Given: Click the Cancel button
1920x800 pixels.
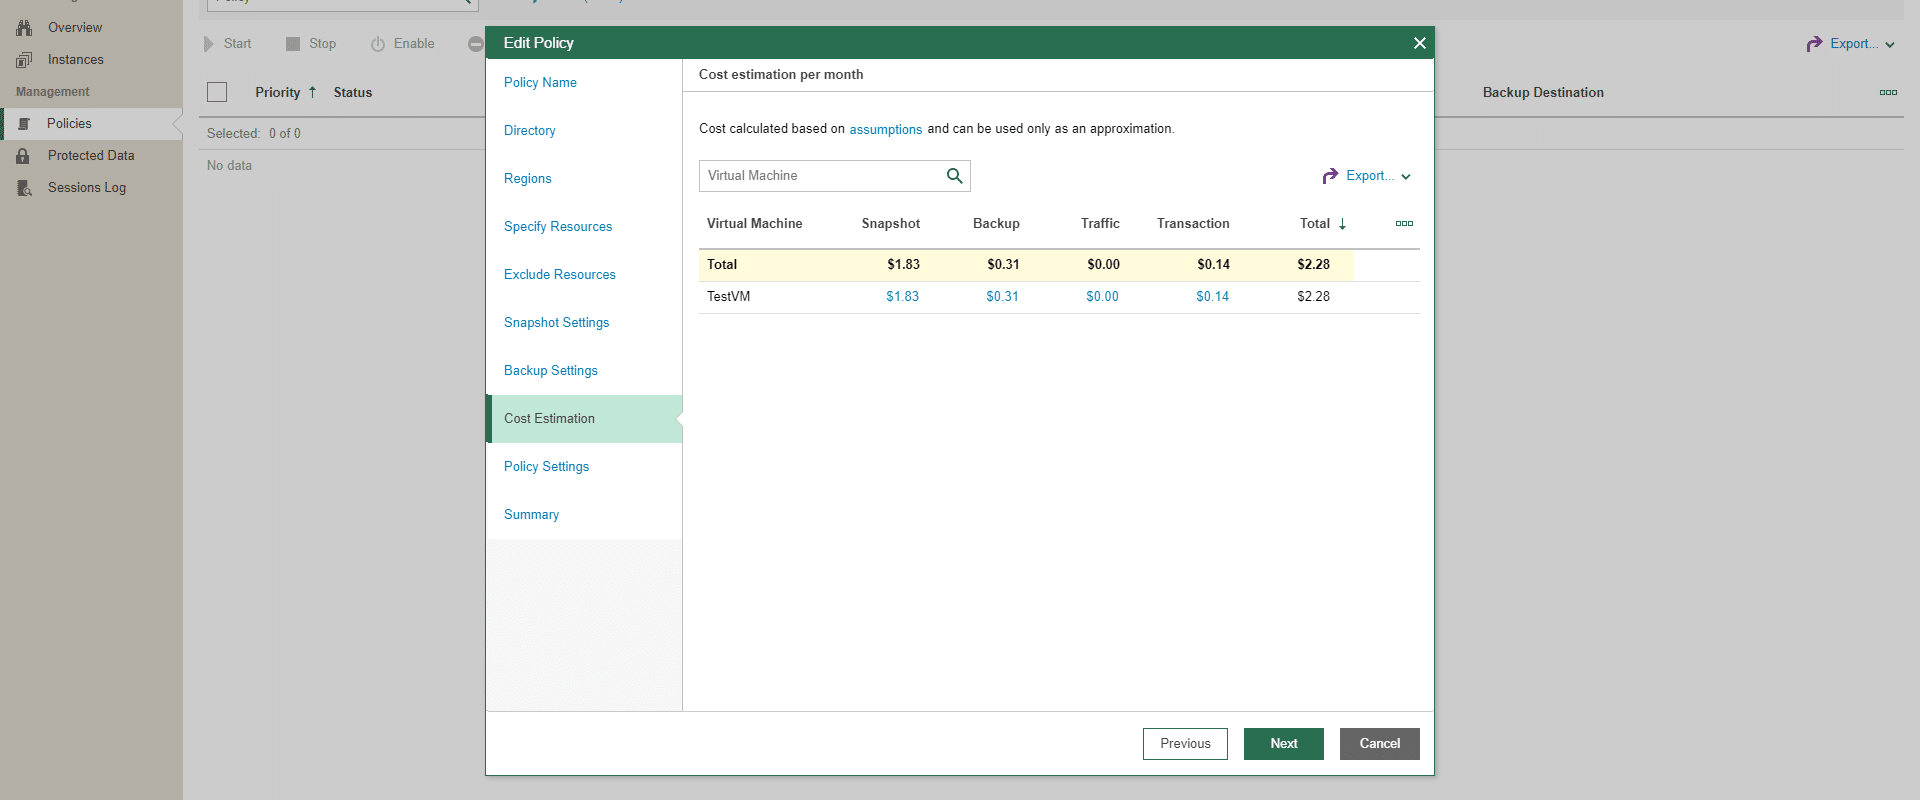Looking at the screenshot, I should tap(1380, 744).
